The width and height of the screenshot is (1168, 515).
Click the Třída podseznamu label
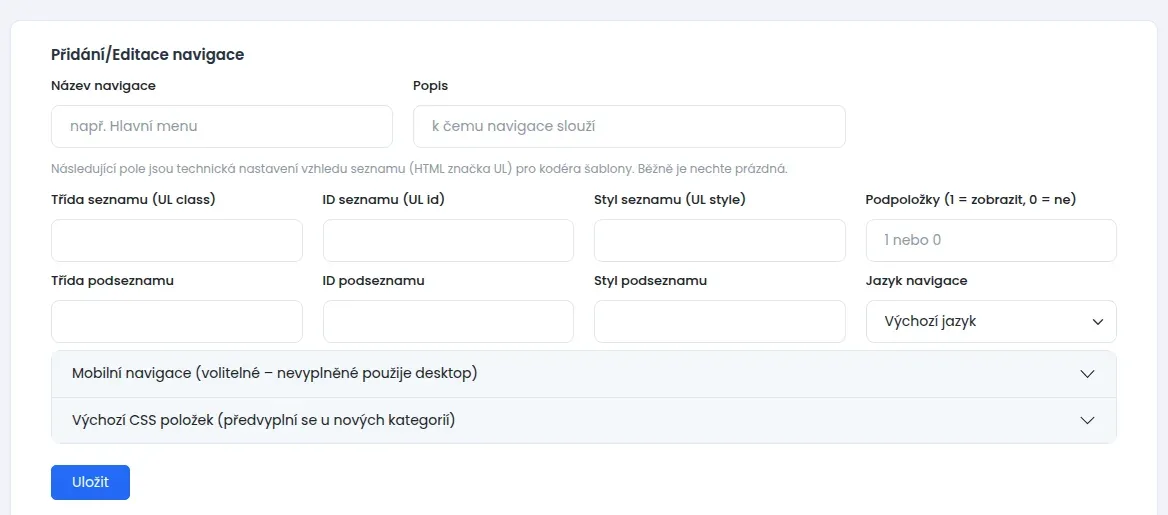click(112, 281)
